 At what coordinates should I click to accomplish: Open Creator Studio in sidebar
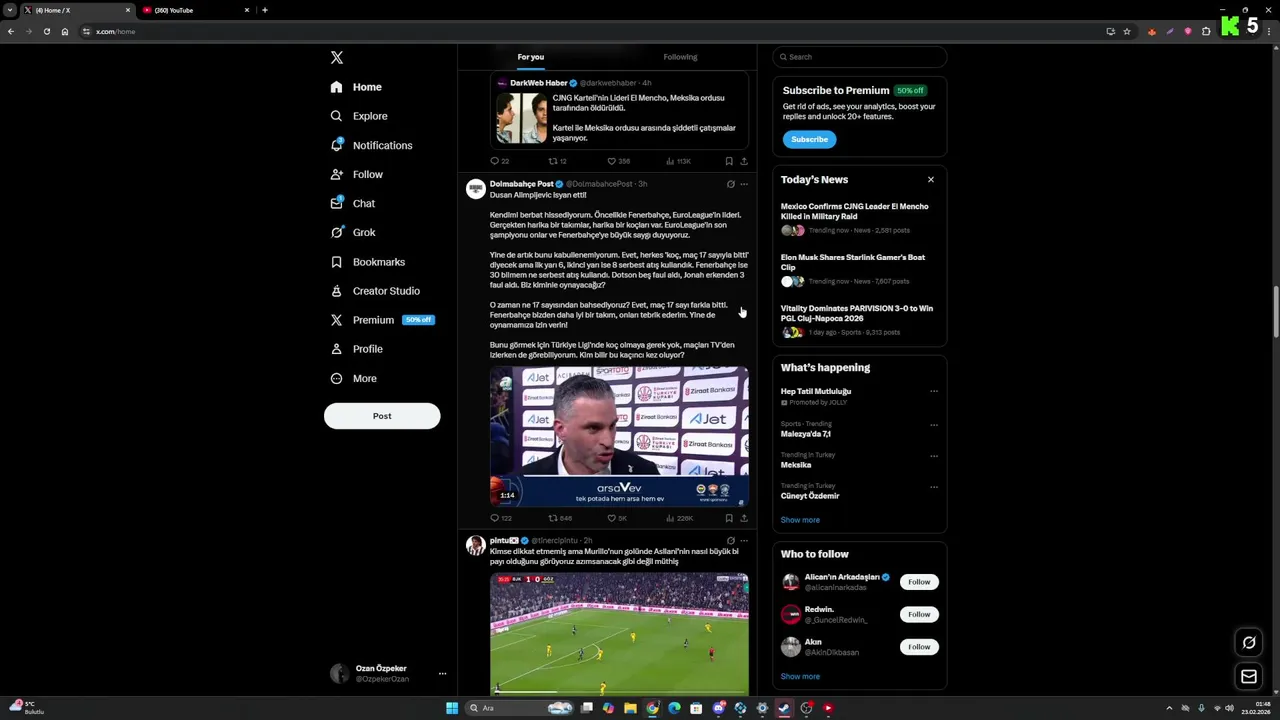pos(375,291)
